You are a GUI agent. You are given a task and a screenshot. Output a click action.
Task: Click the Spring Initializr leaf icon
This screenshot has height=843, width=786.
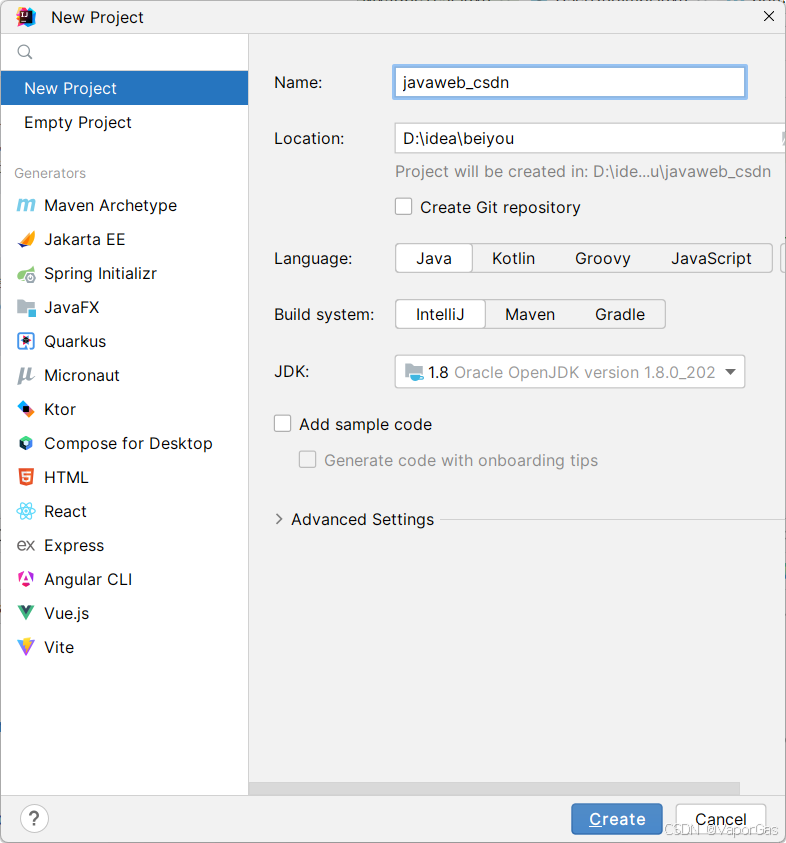[x=26, y=274]
